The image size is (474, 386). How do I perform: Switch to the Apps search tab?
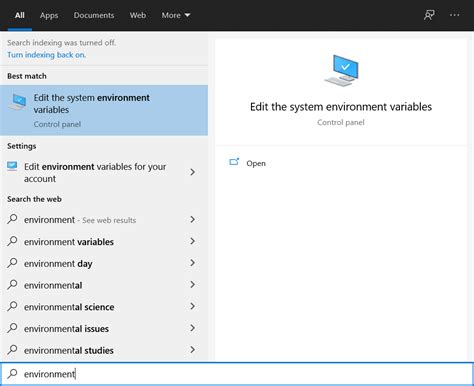pyautogui.click(x=49, y=15)
